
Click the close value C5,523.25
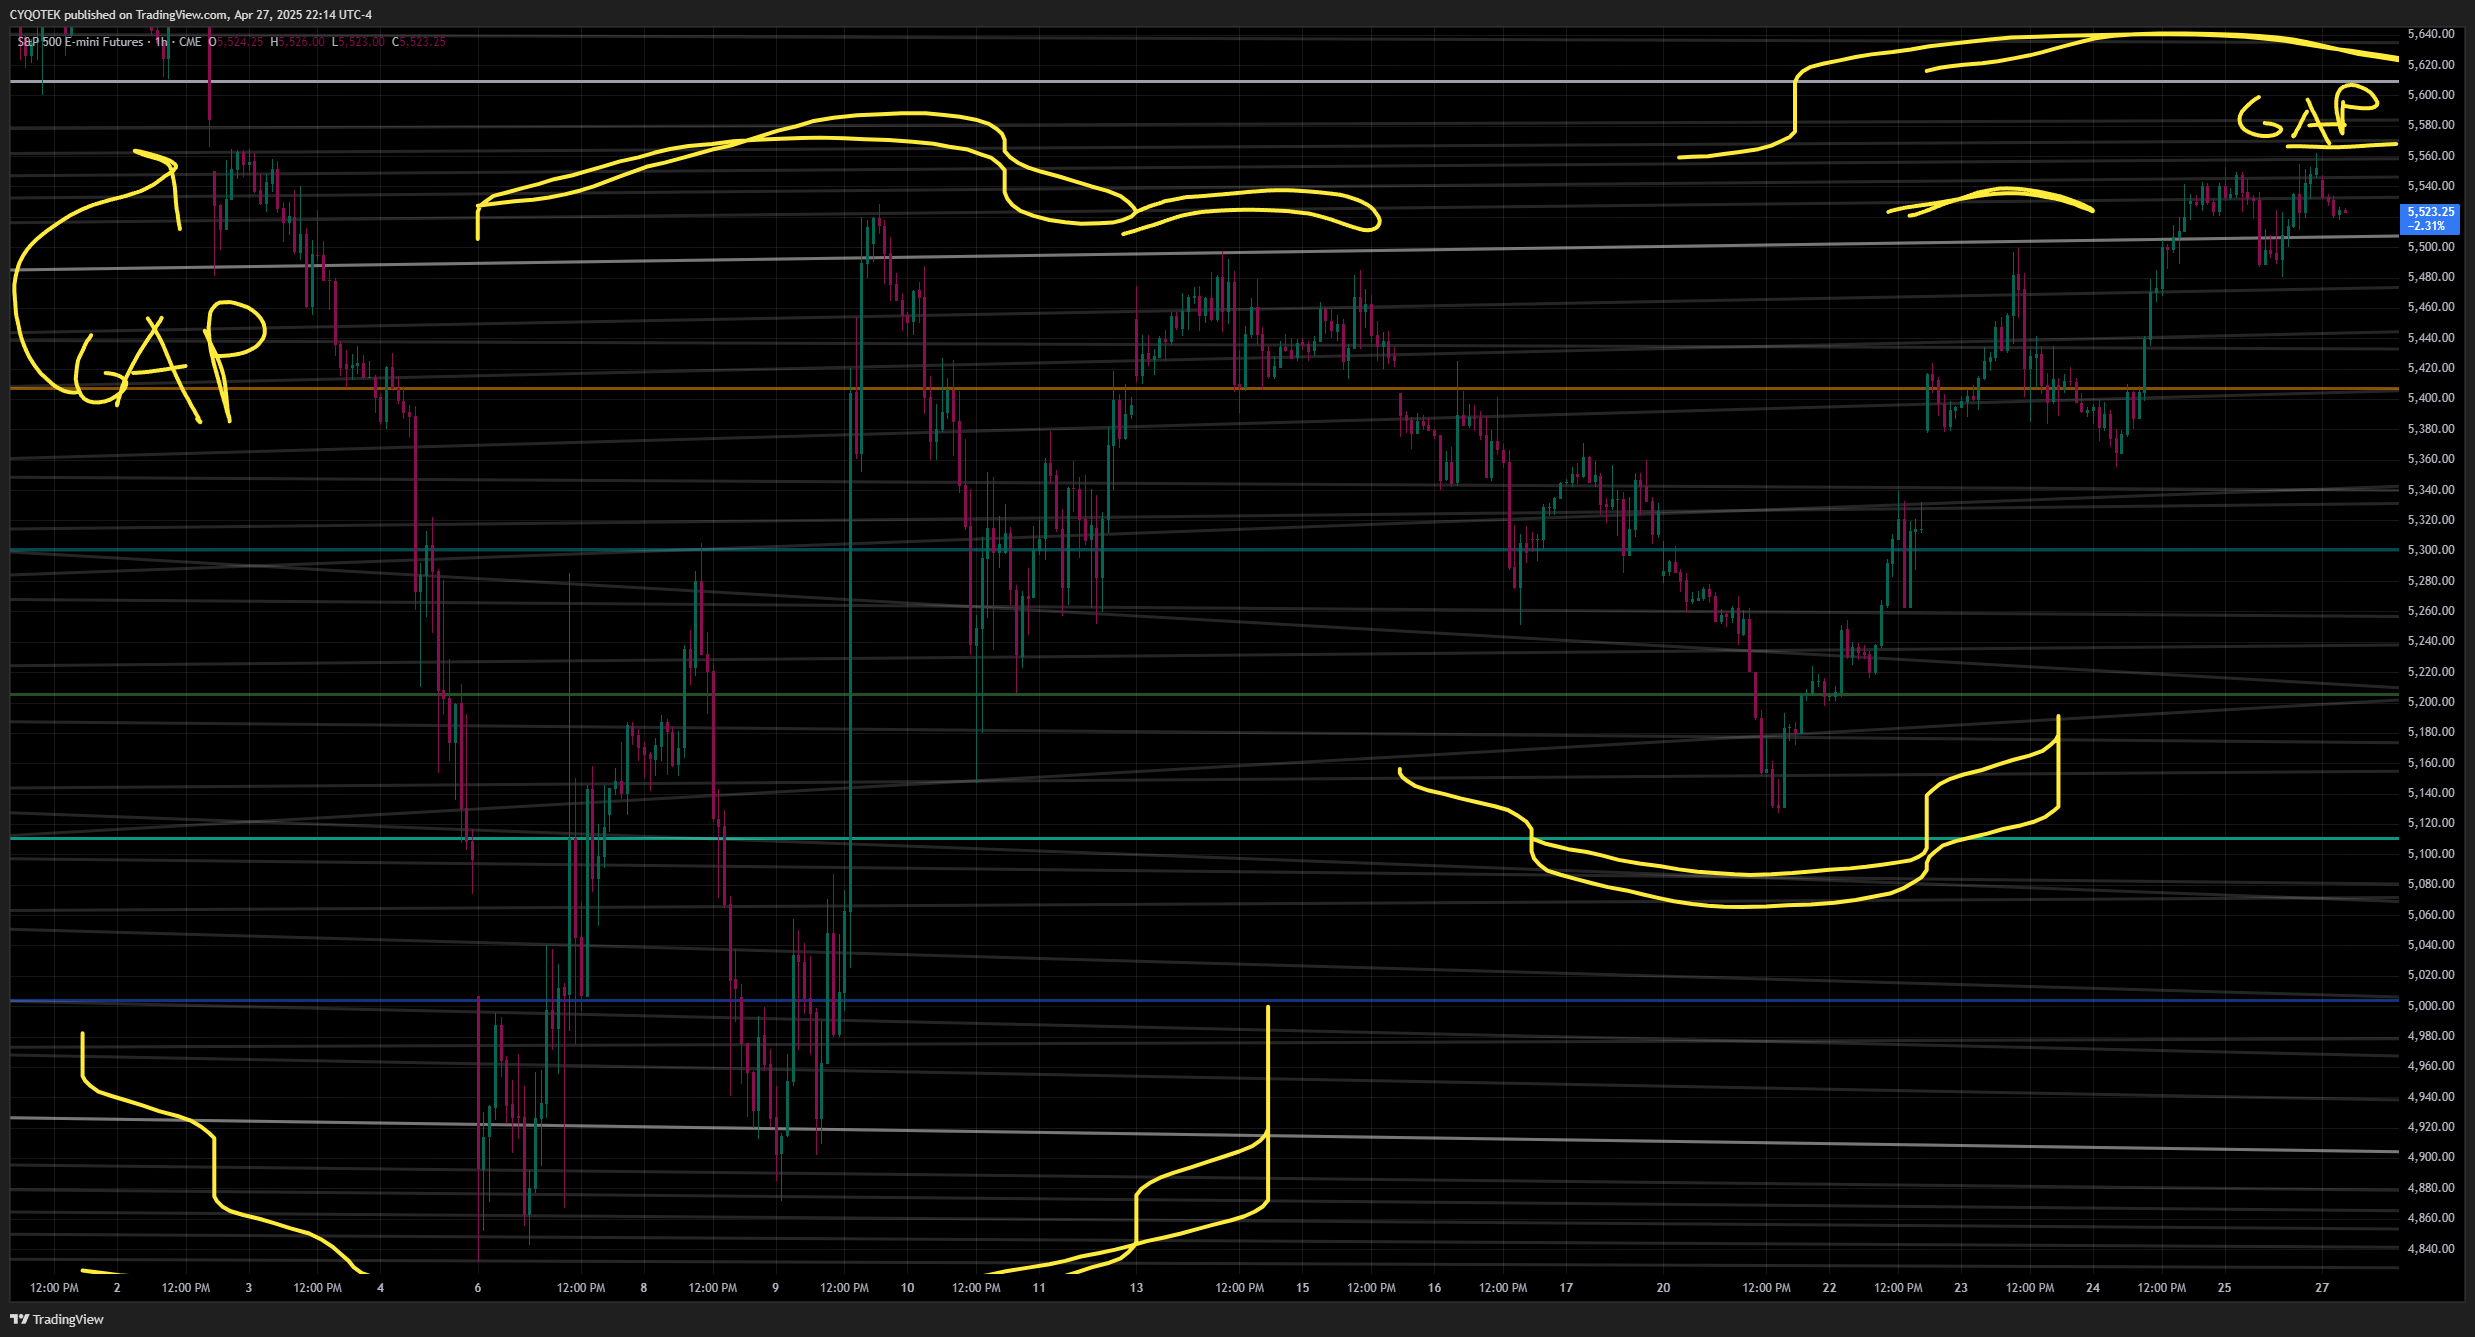(x=419, y=42)
